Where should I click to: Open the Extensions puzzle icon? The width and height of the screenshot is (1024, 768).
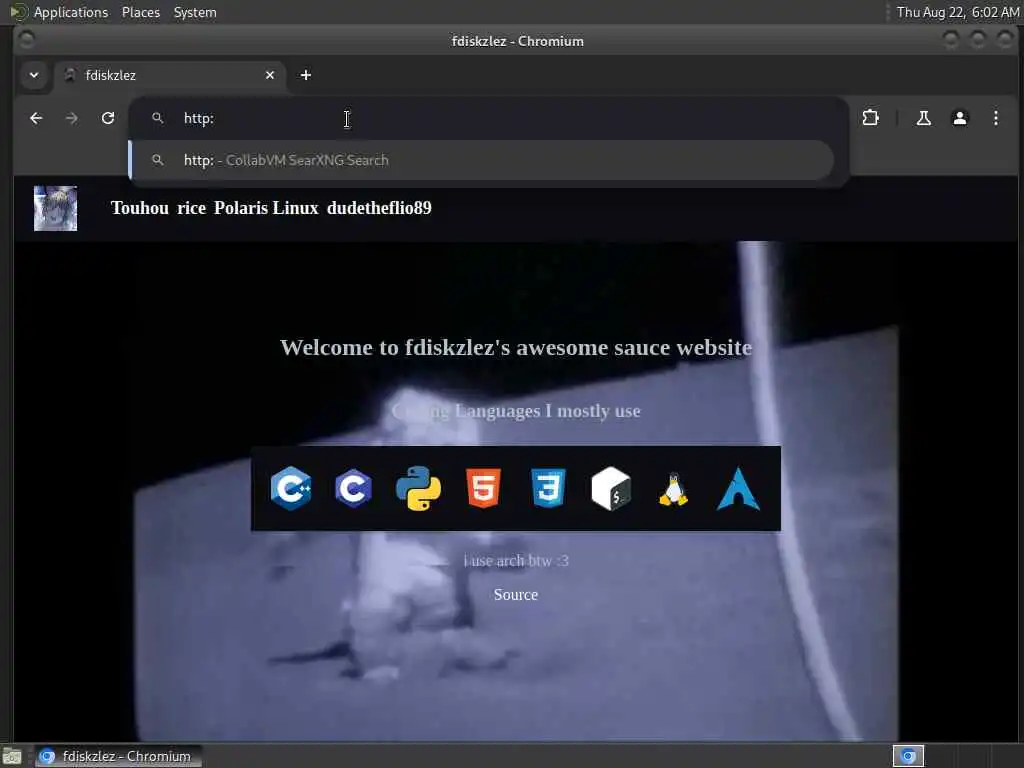[871, 118]
